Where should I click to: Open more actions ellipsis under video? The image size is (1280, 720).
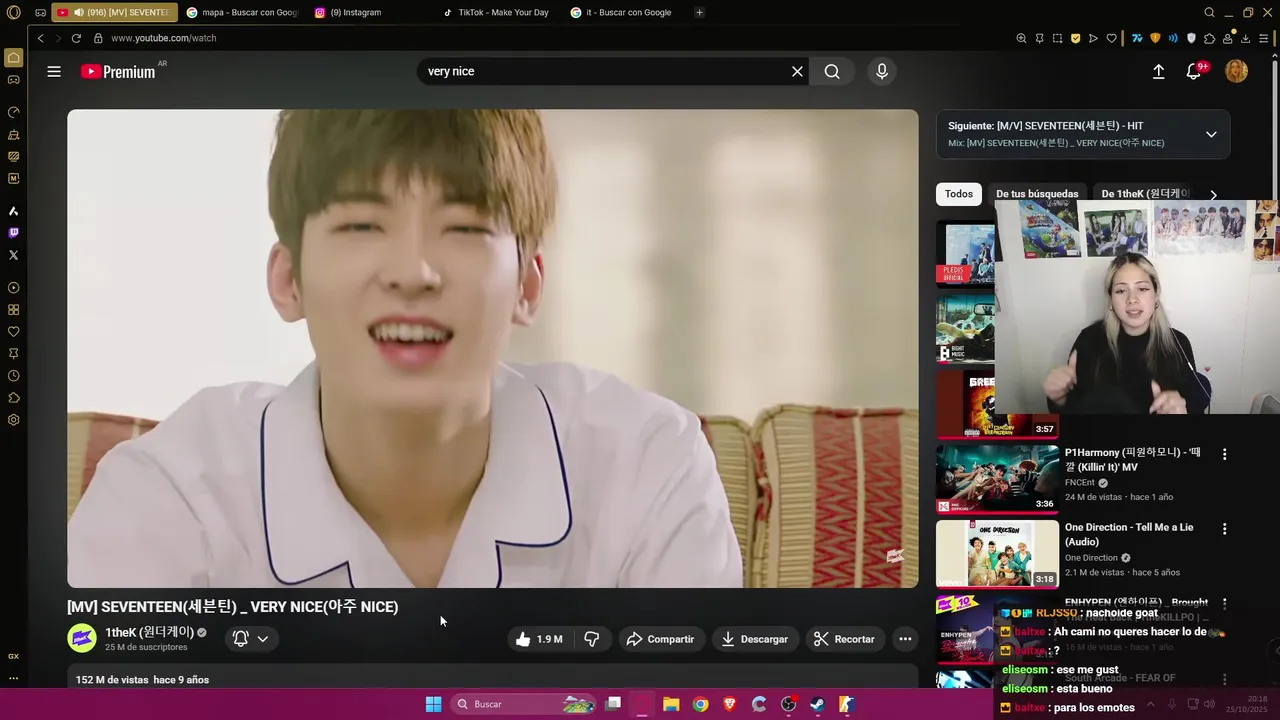pos(905,639)
